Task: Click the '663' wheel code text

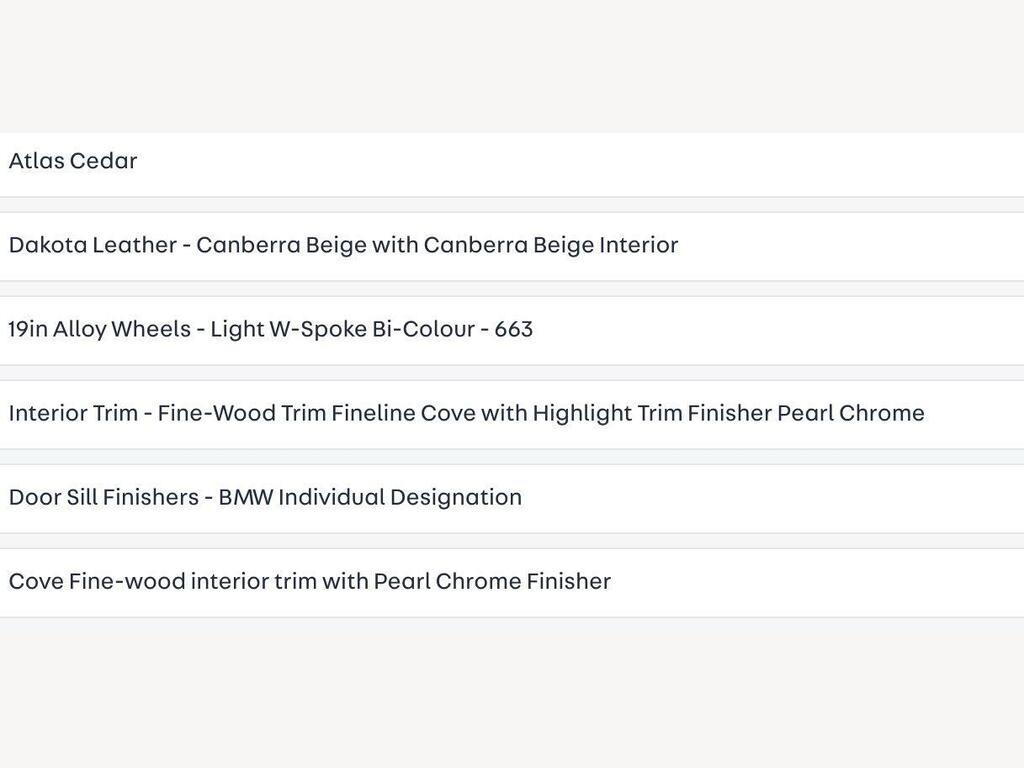Action: click(513, 329)
